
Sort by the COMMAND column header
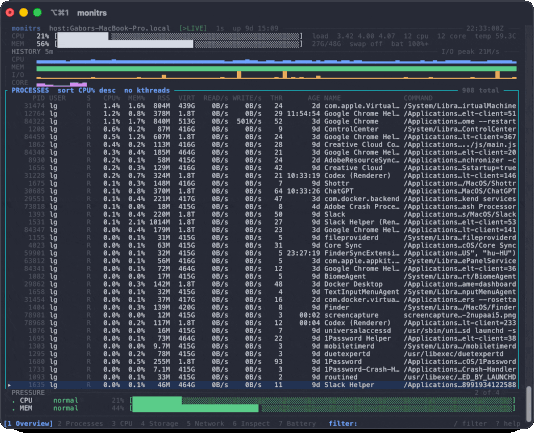point(418,98)
